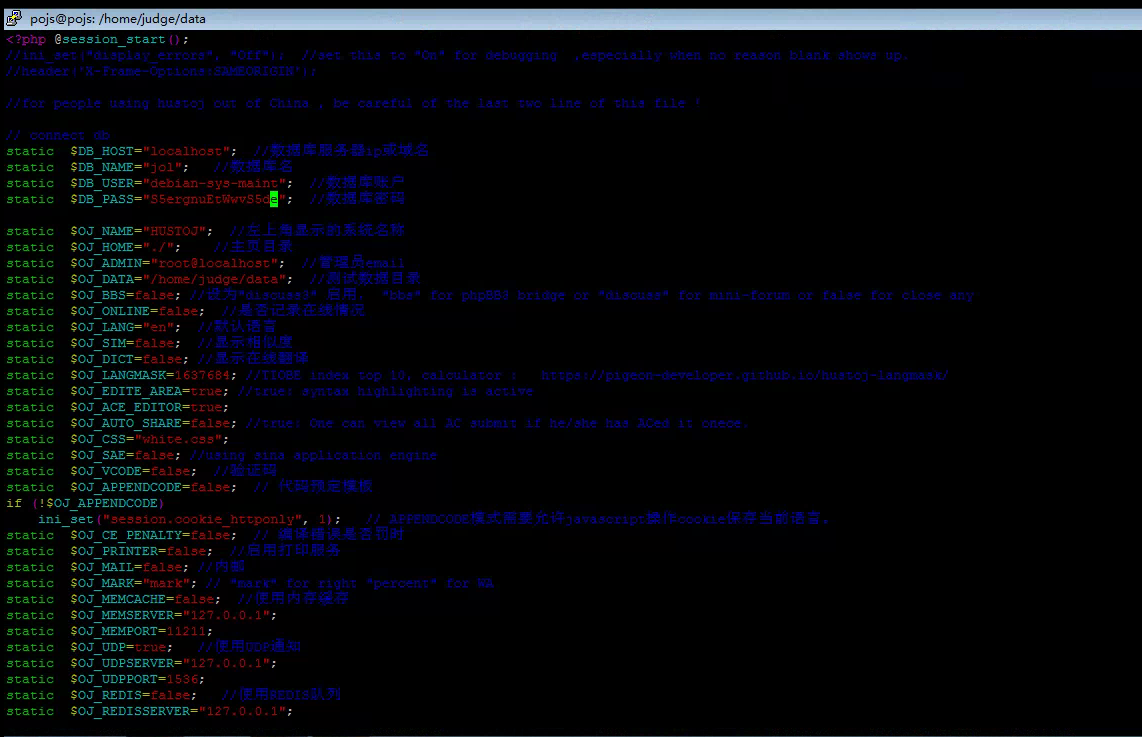
Task: Click the 1637684 LANGMASK value
Action: coord(202,376)
